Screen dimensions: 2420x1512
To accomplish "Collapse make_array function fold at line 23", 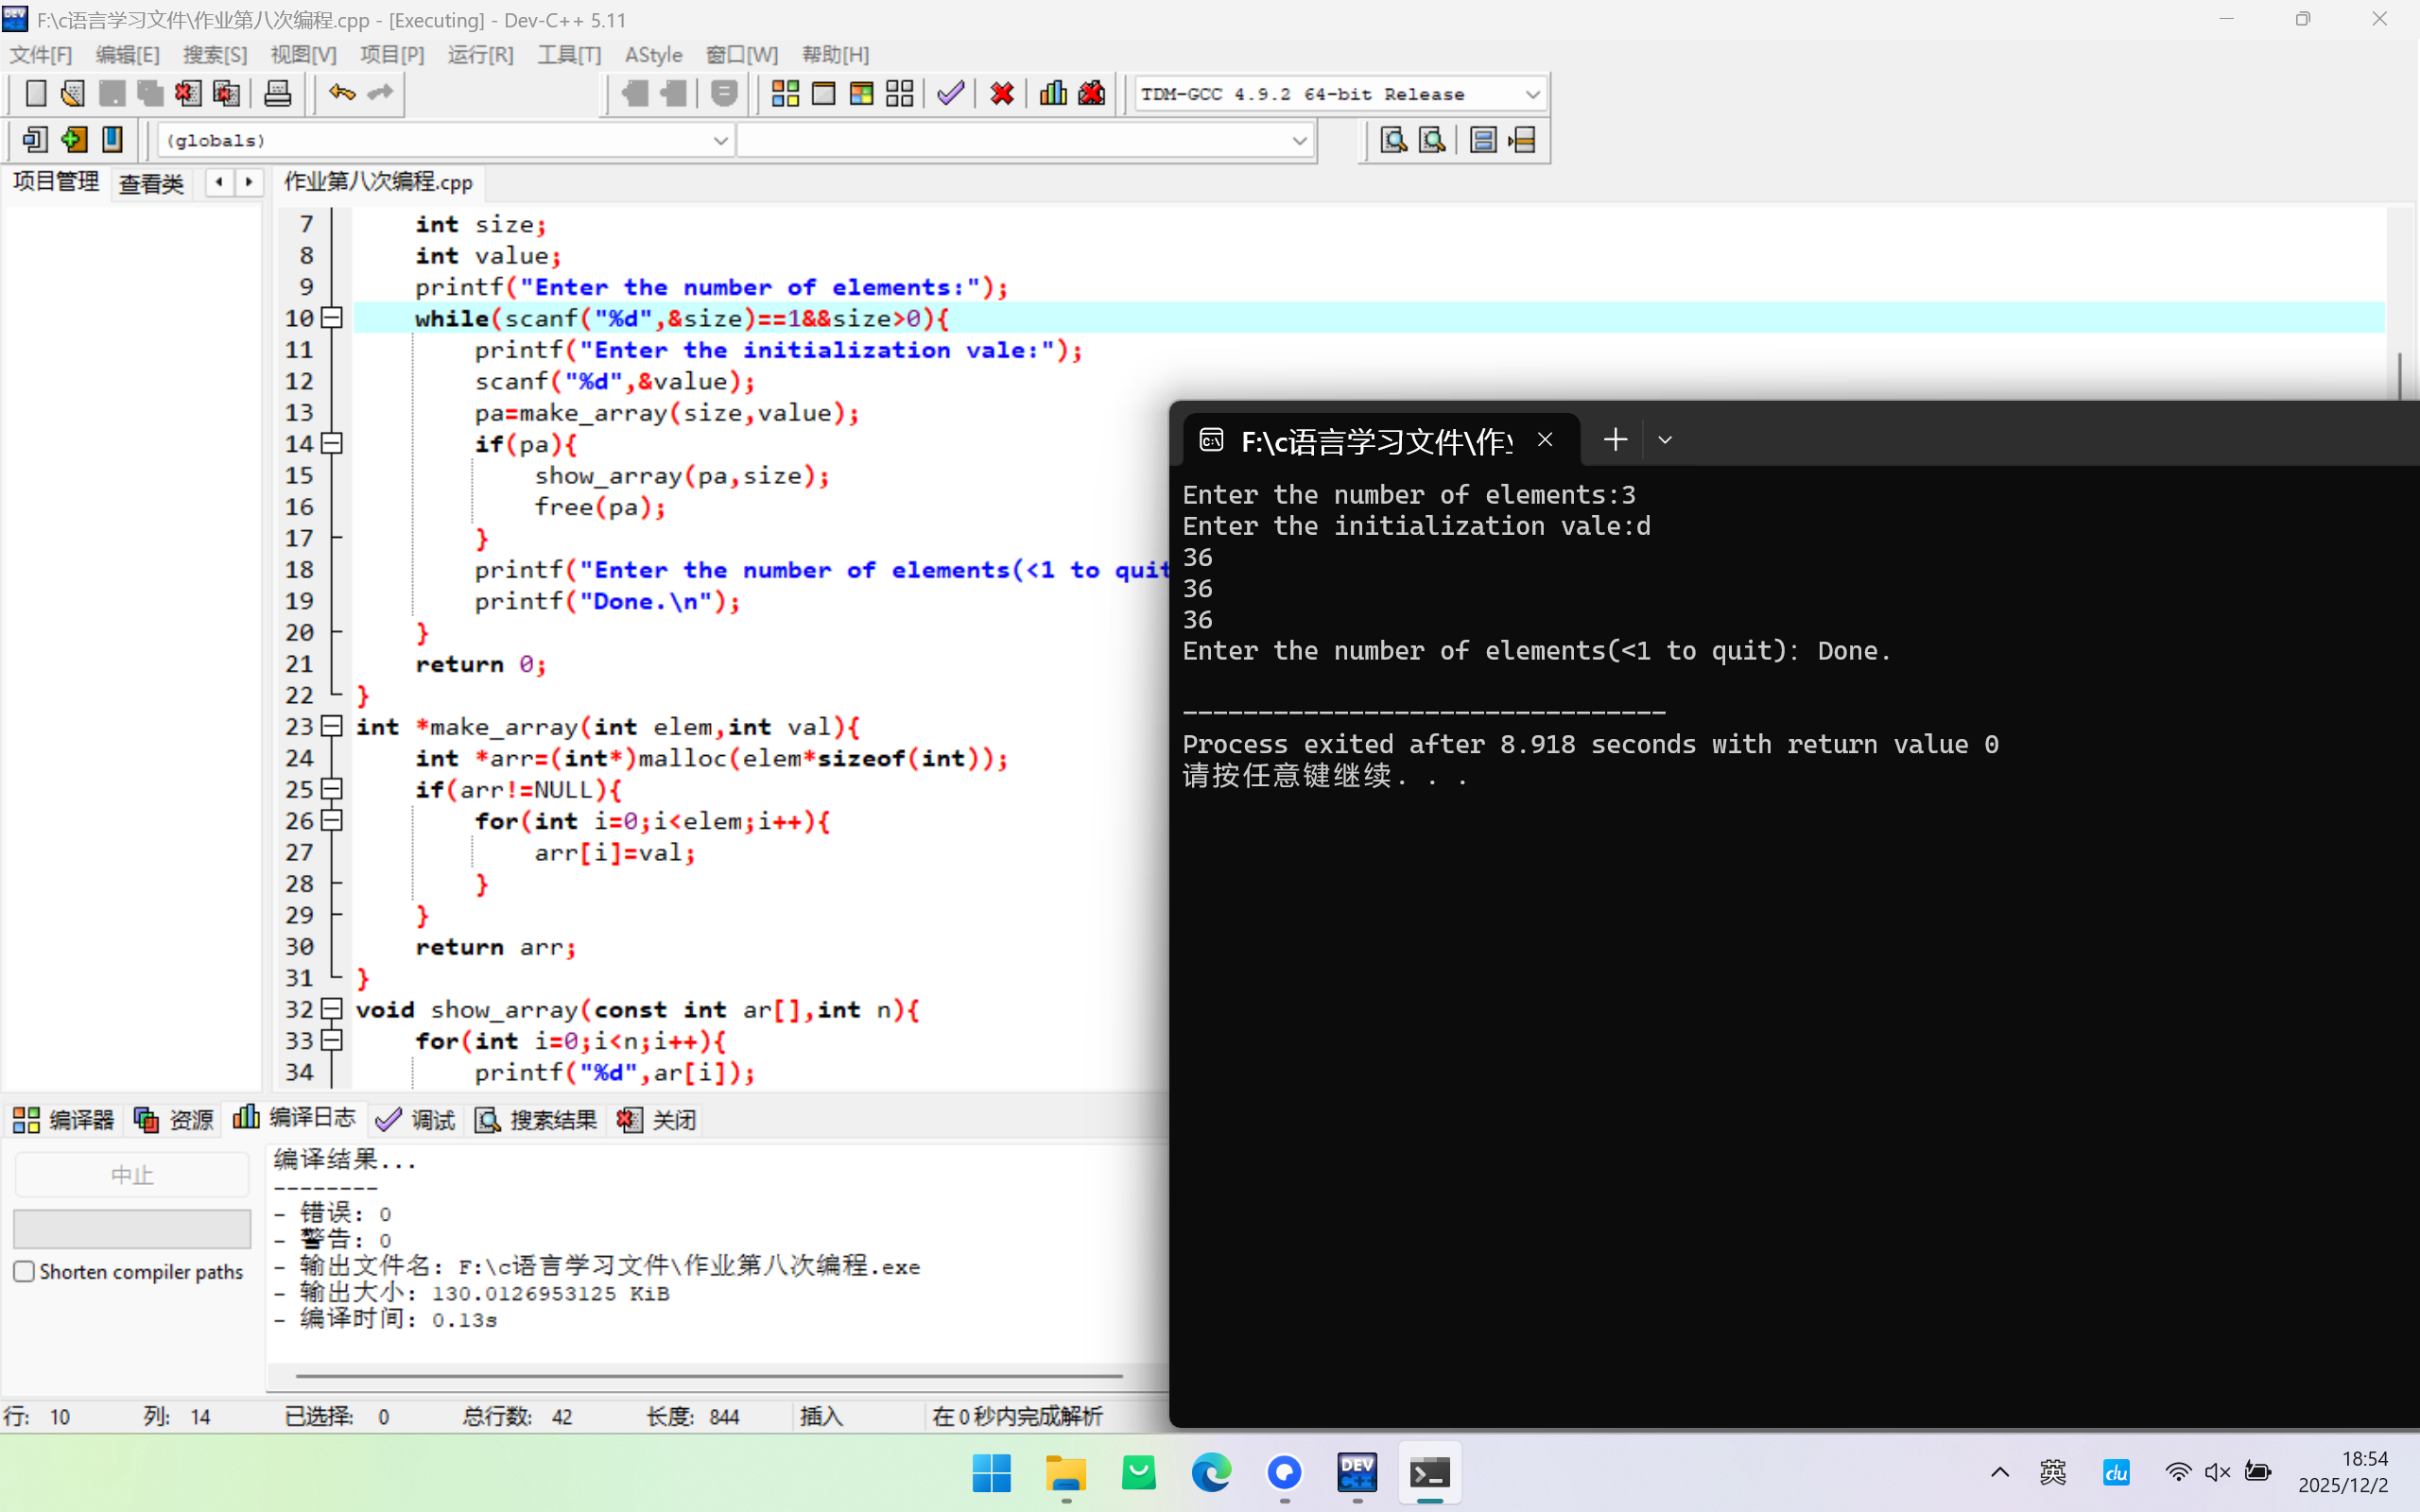I will point(332,726).
